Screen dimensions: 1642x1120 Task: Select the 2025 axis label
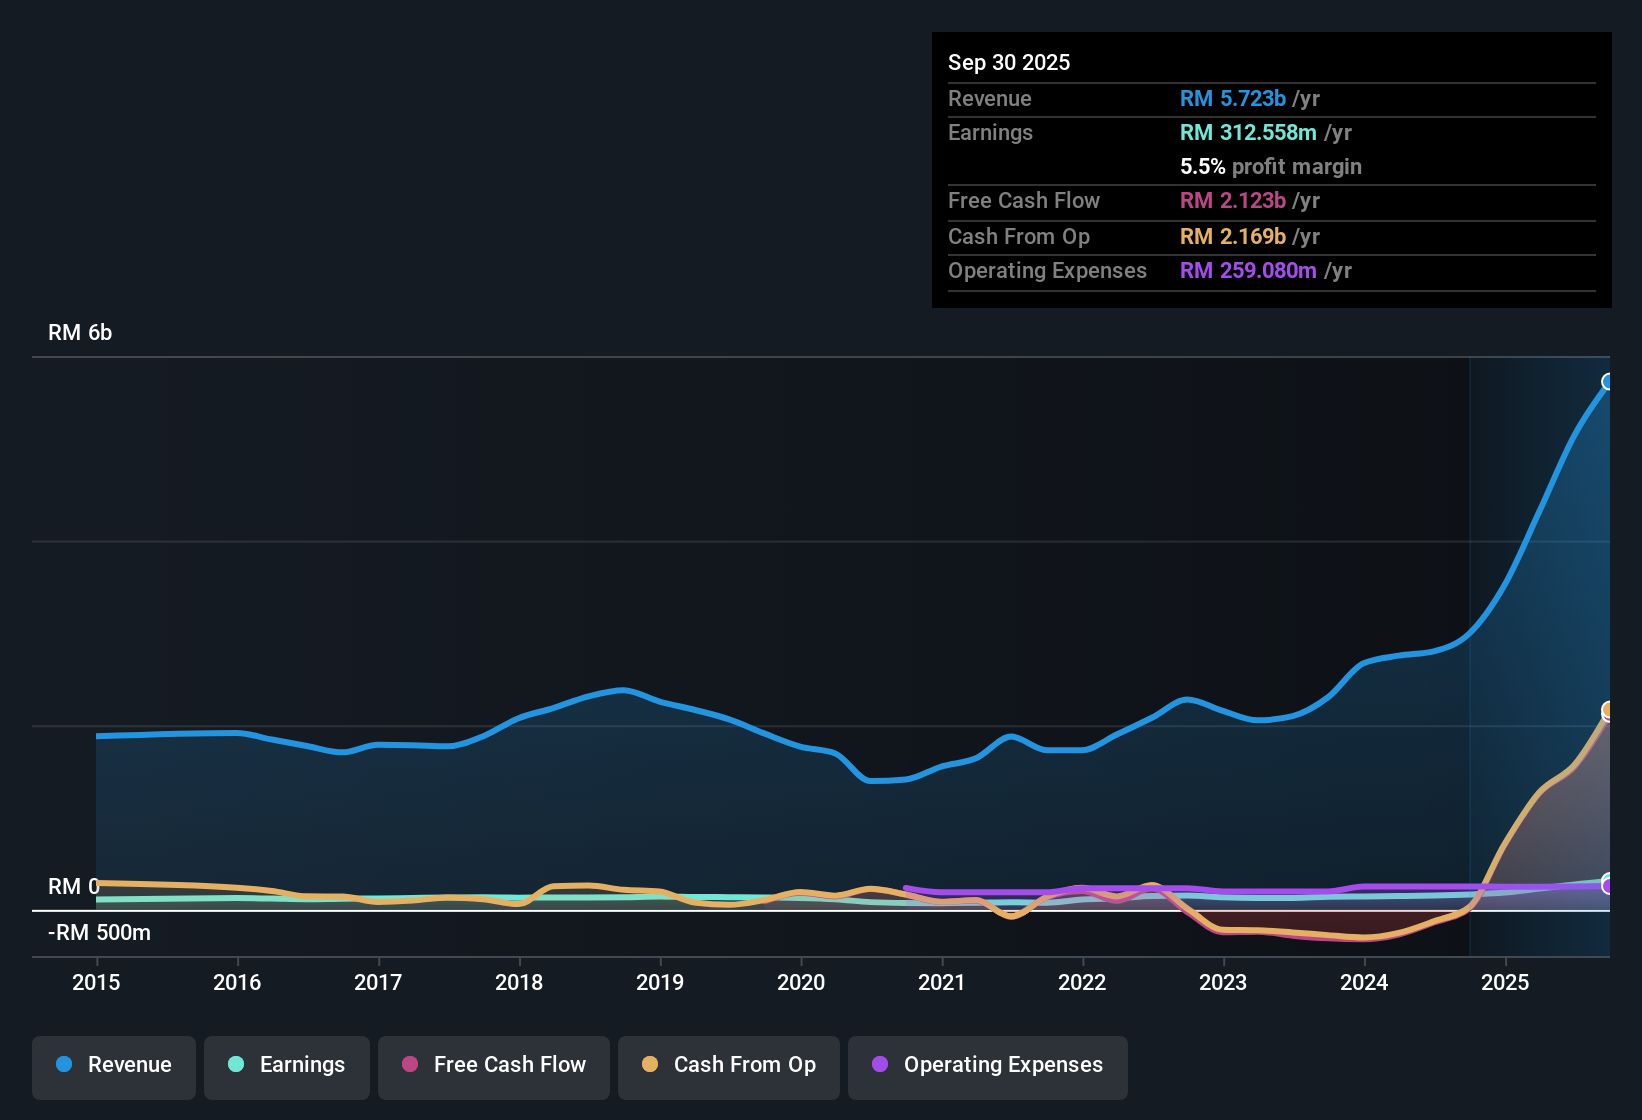(x=1507, y=983)
